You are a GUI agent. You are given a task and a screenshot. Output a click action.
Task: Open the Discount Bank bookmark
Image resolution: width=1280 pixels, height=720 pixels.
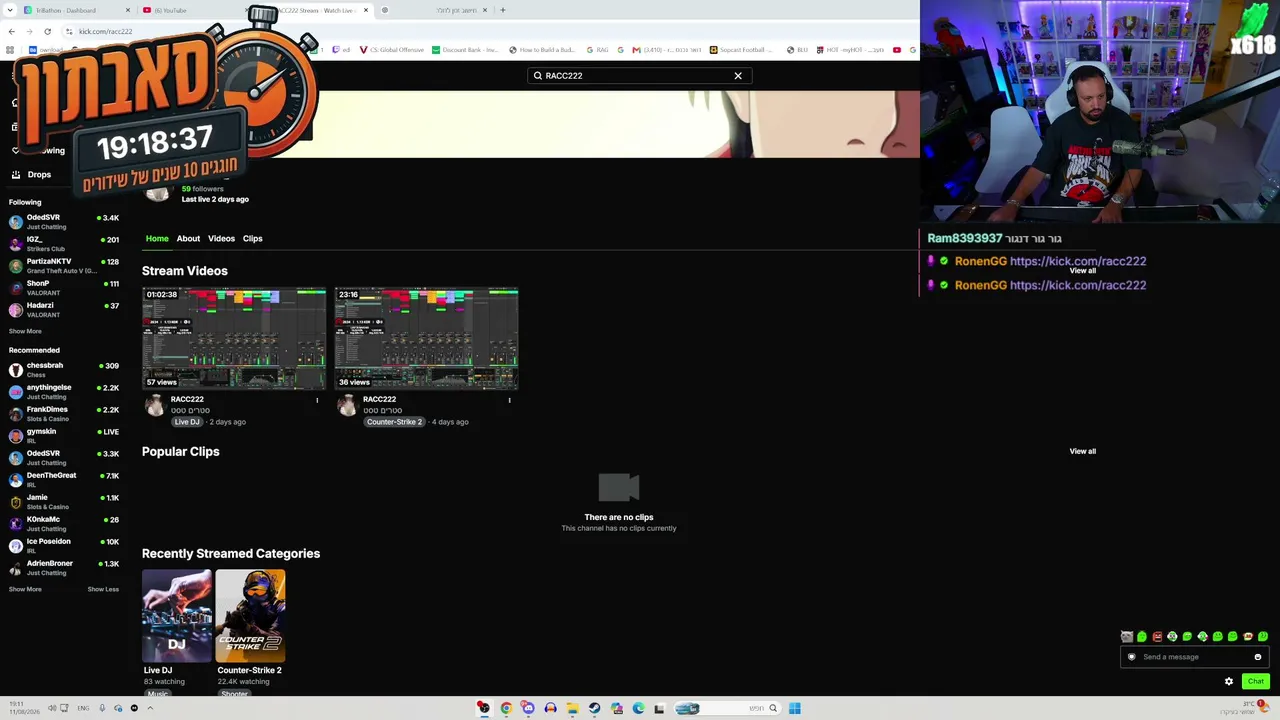point(465,49)
